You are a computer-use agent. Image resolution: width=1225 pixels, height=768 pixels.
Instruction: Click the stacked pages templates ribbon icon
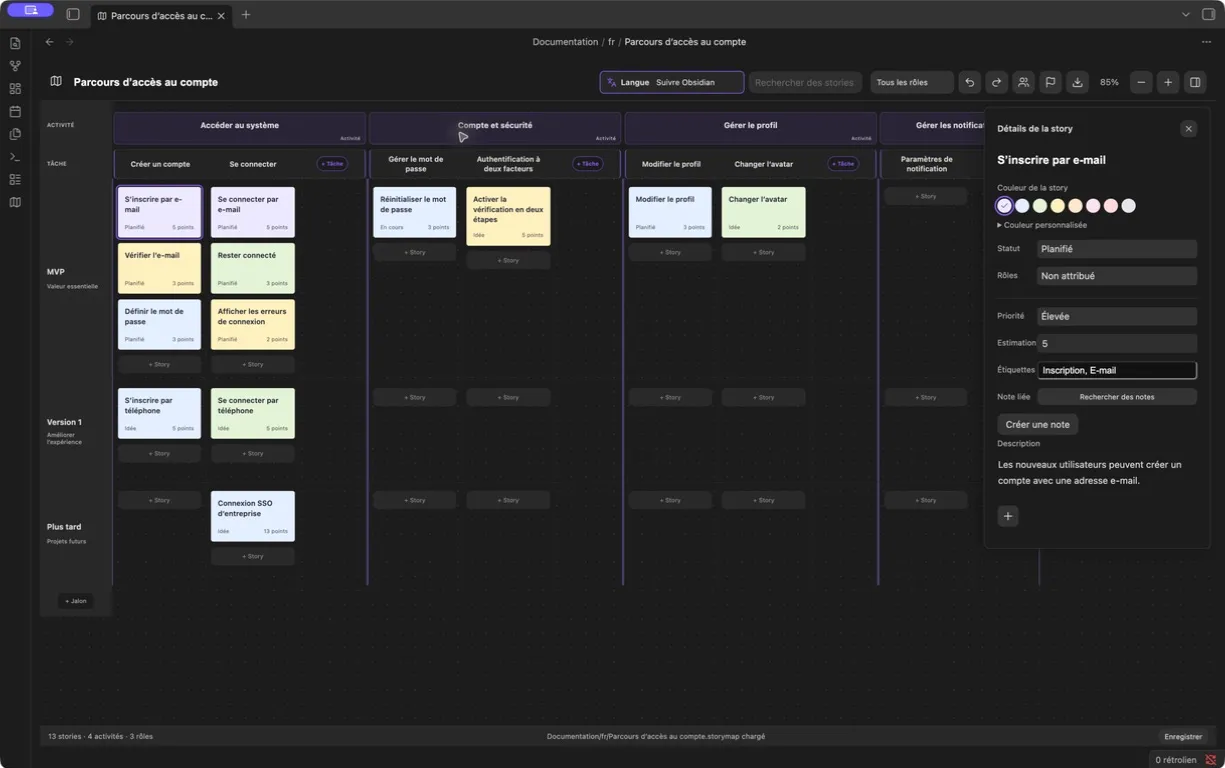click(x=15, y=134)
